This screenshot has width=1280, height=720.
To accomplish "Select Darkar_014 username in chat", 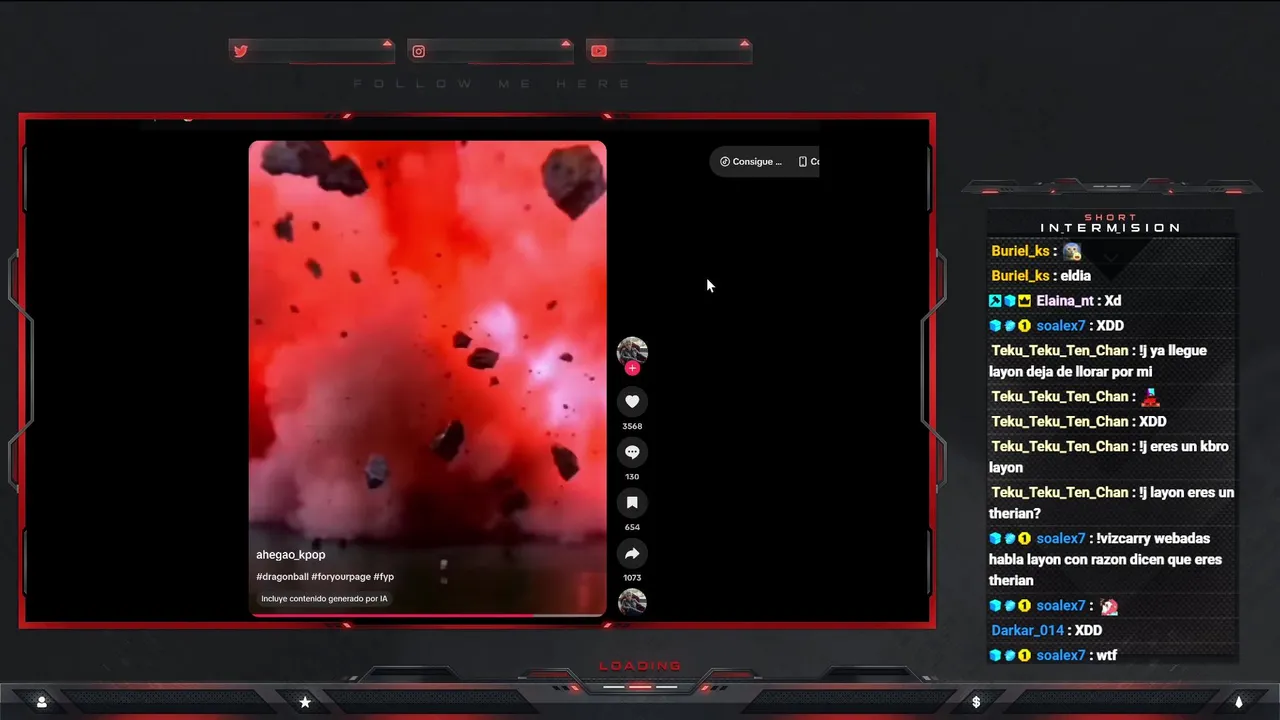I will [x=1027, y=631].
